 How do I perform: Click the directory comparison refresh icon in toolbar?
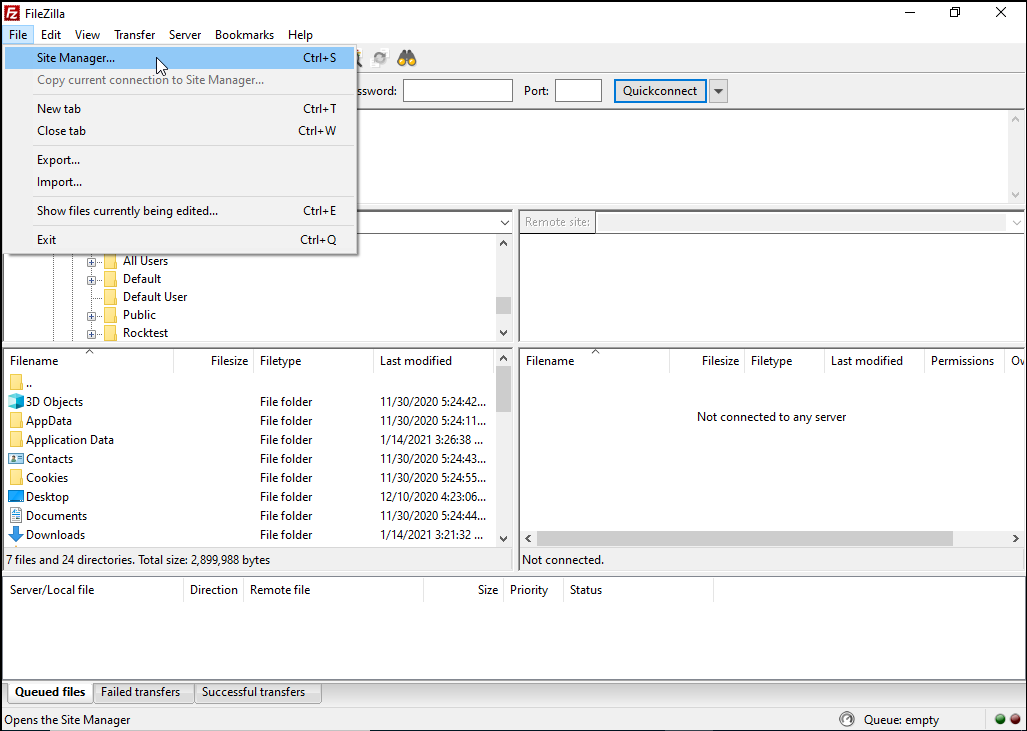pos(380,58)
